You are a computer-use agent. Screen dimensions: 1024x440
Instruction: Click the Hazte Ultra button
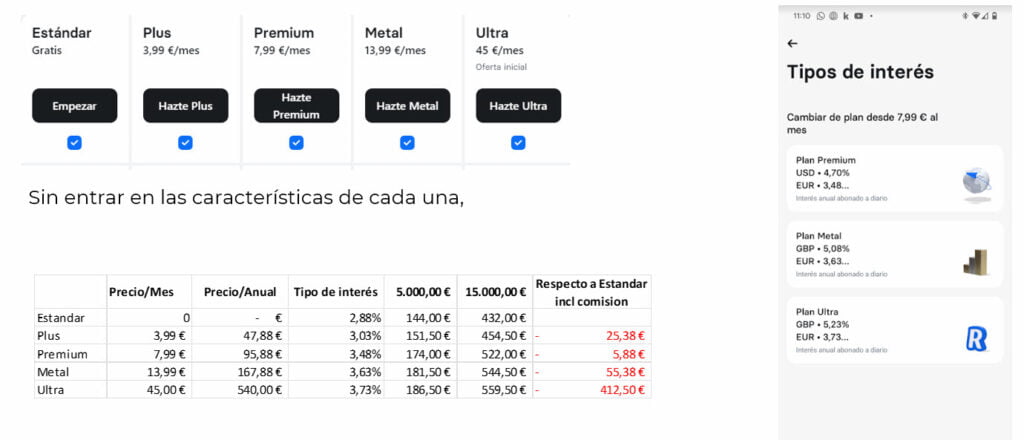[519, 106]
